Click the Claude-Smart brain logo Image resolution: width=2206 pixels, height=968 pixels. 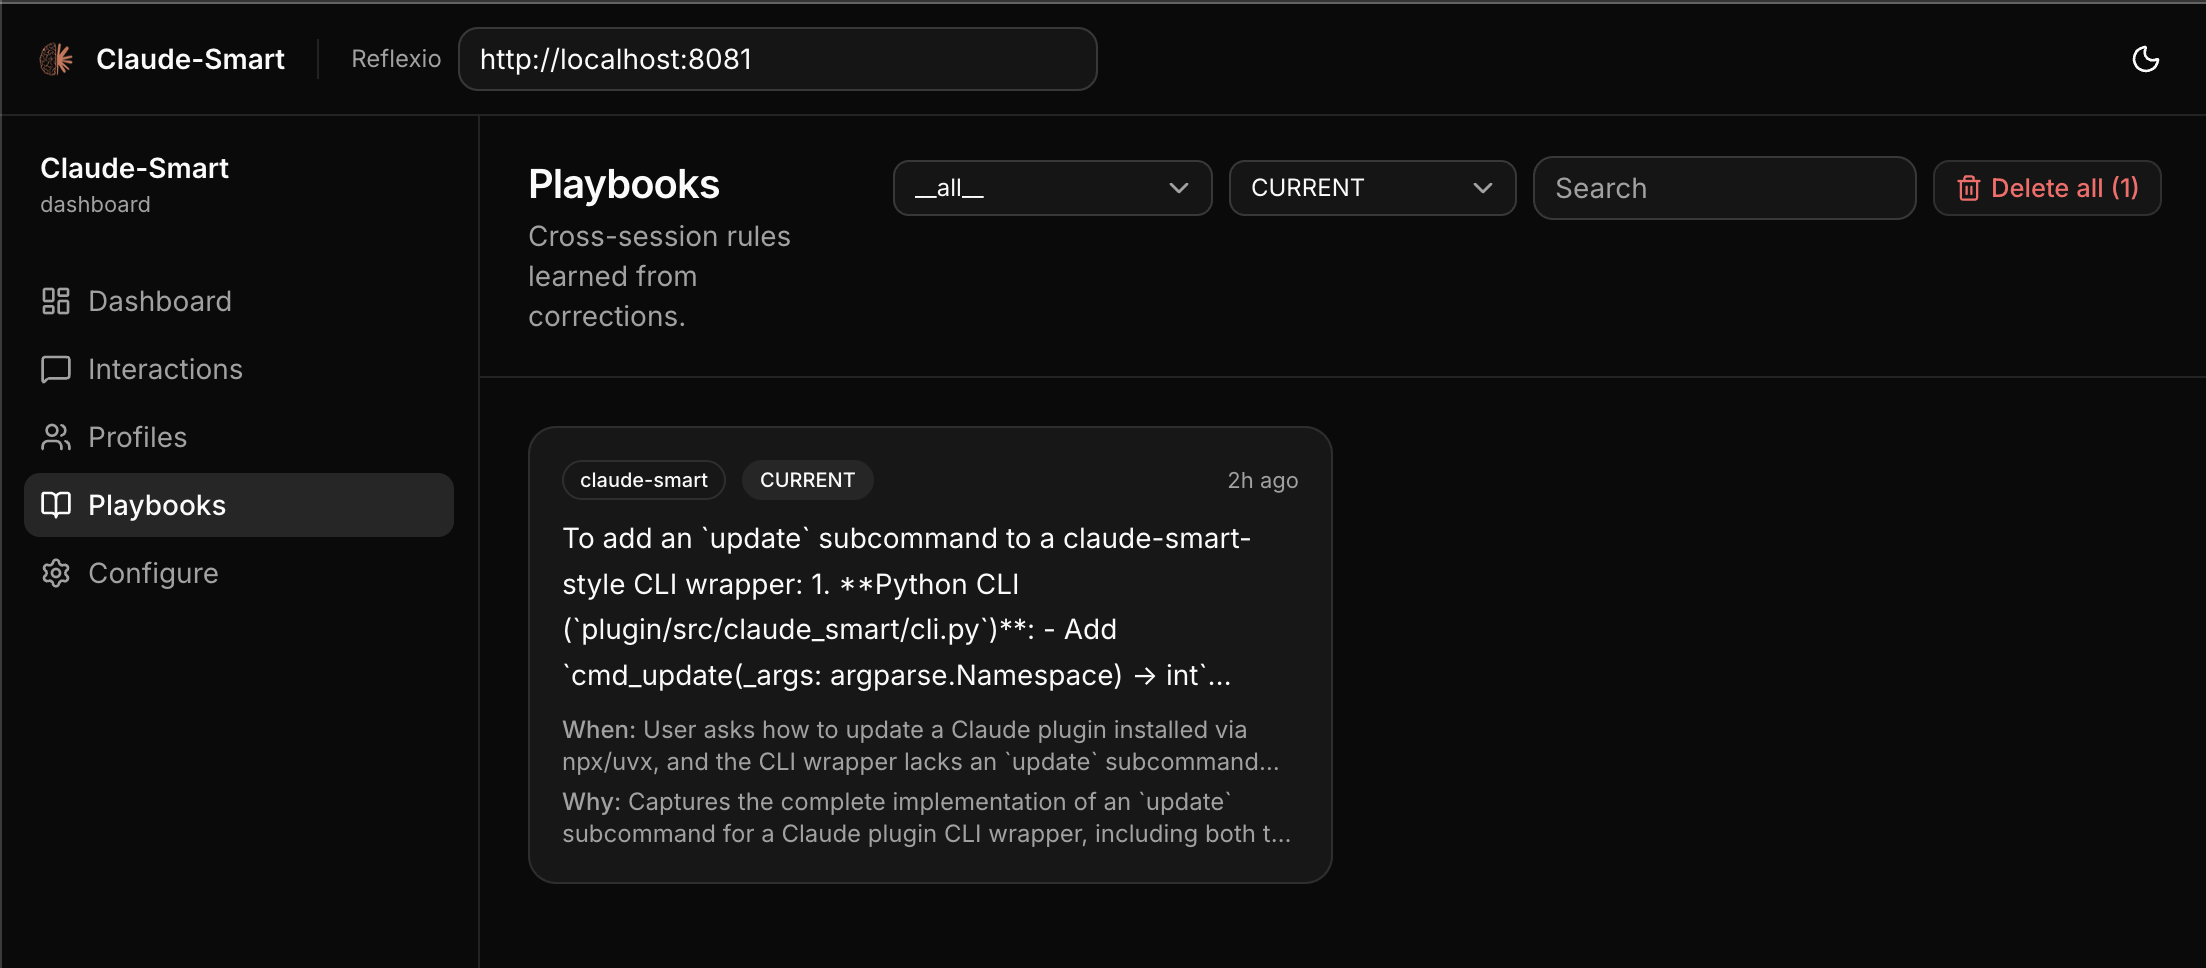pos(55,58)
